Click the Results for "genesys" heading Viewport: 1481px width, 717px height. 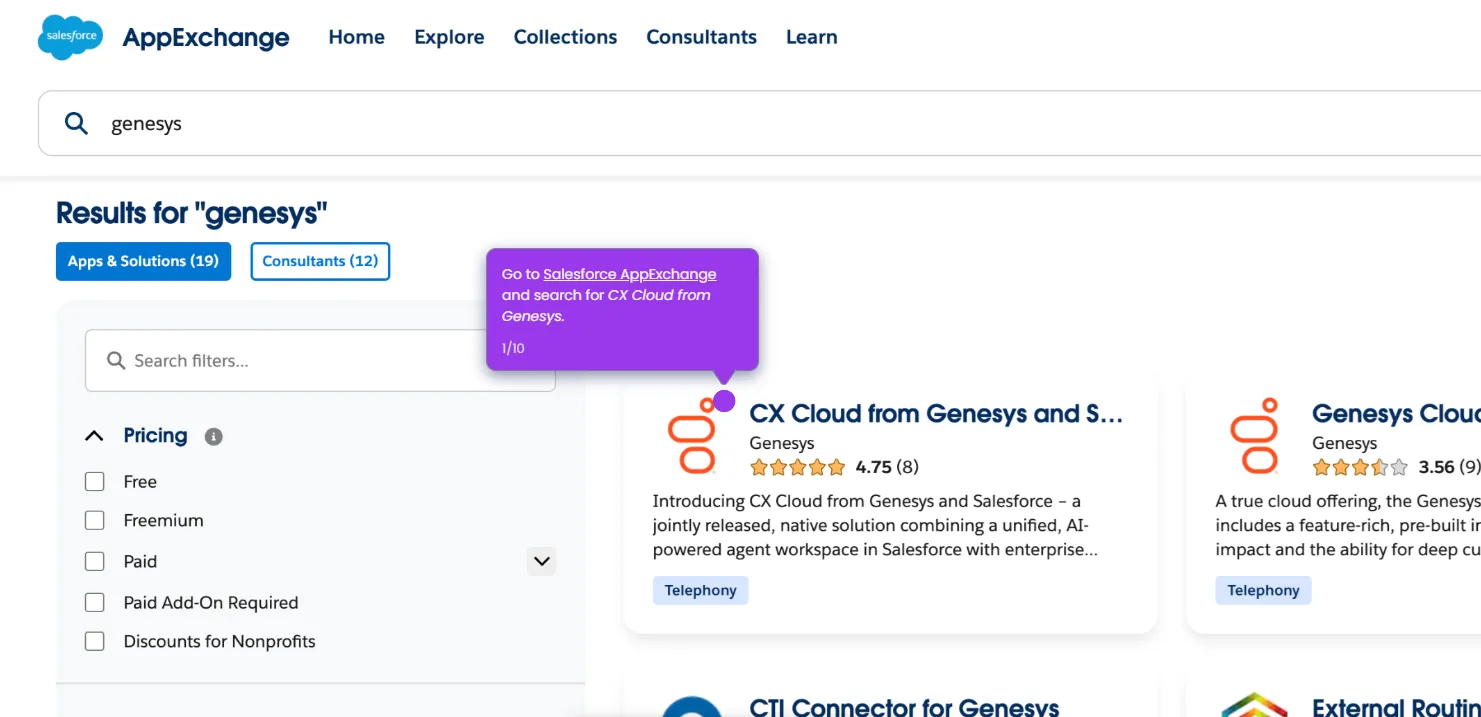pos(192,213)
